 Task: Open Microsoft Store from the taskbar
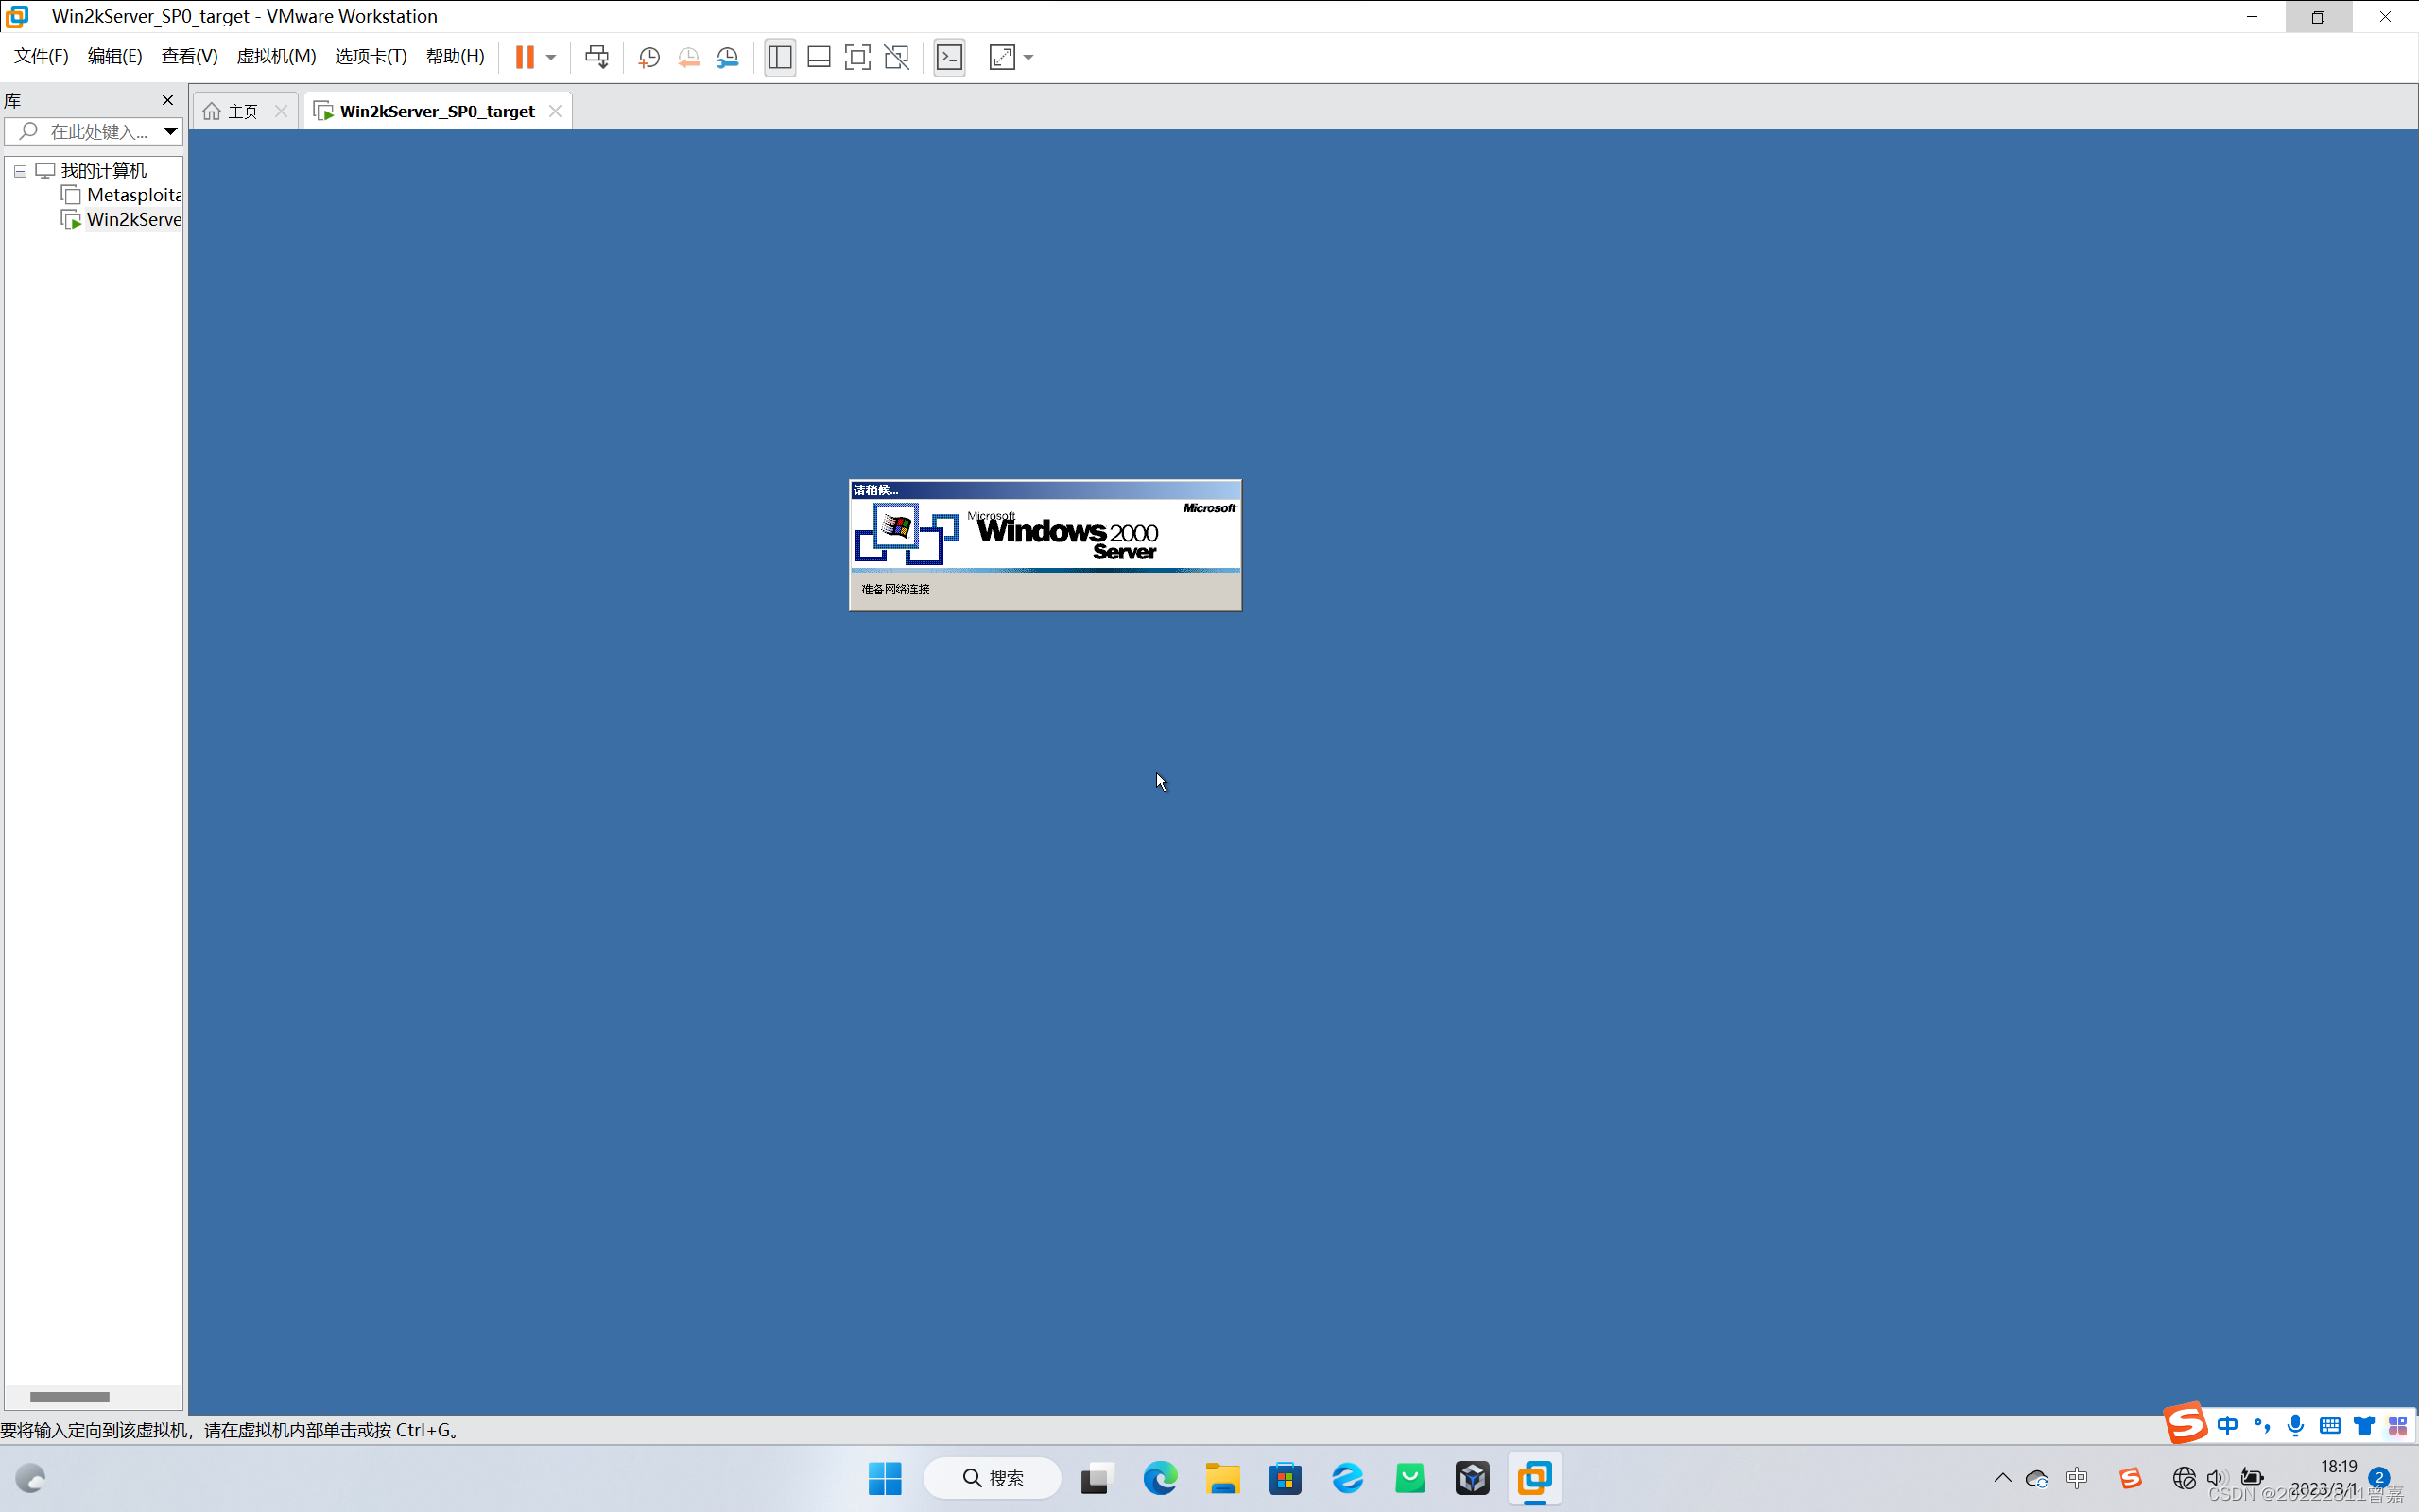click(1285, 1478)
